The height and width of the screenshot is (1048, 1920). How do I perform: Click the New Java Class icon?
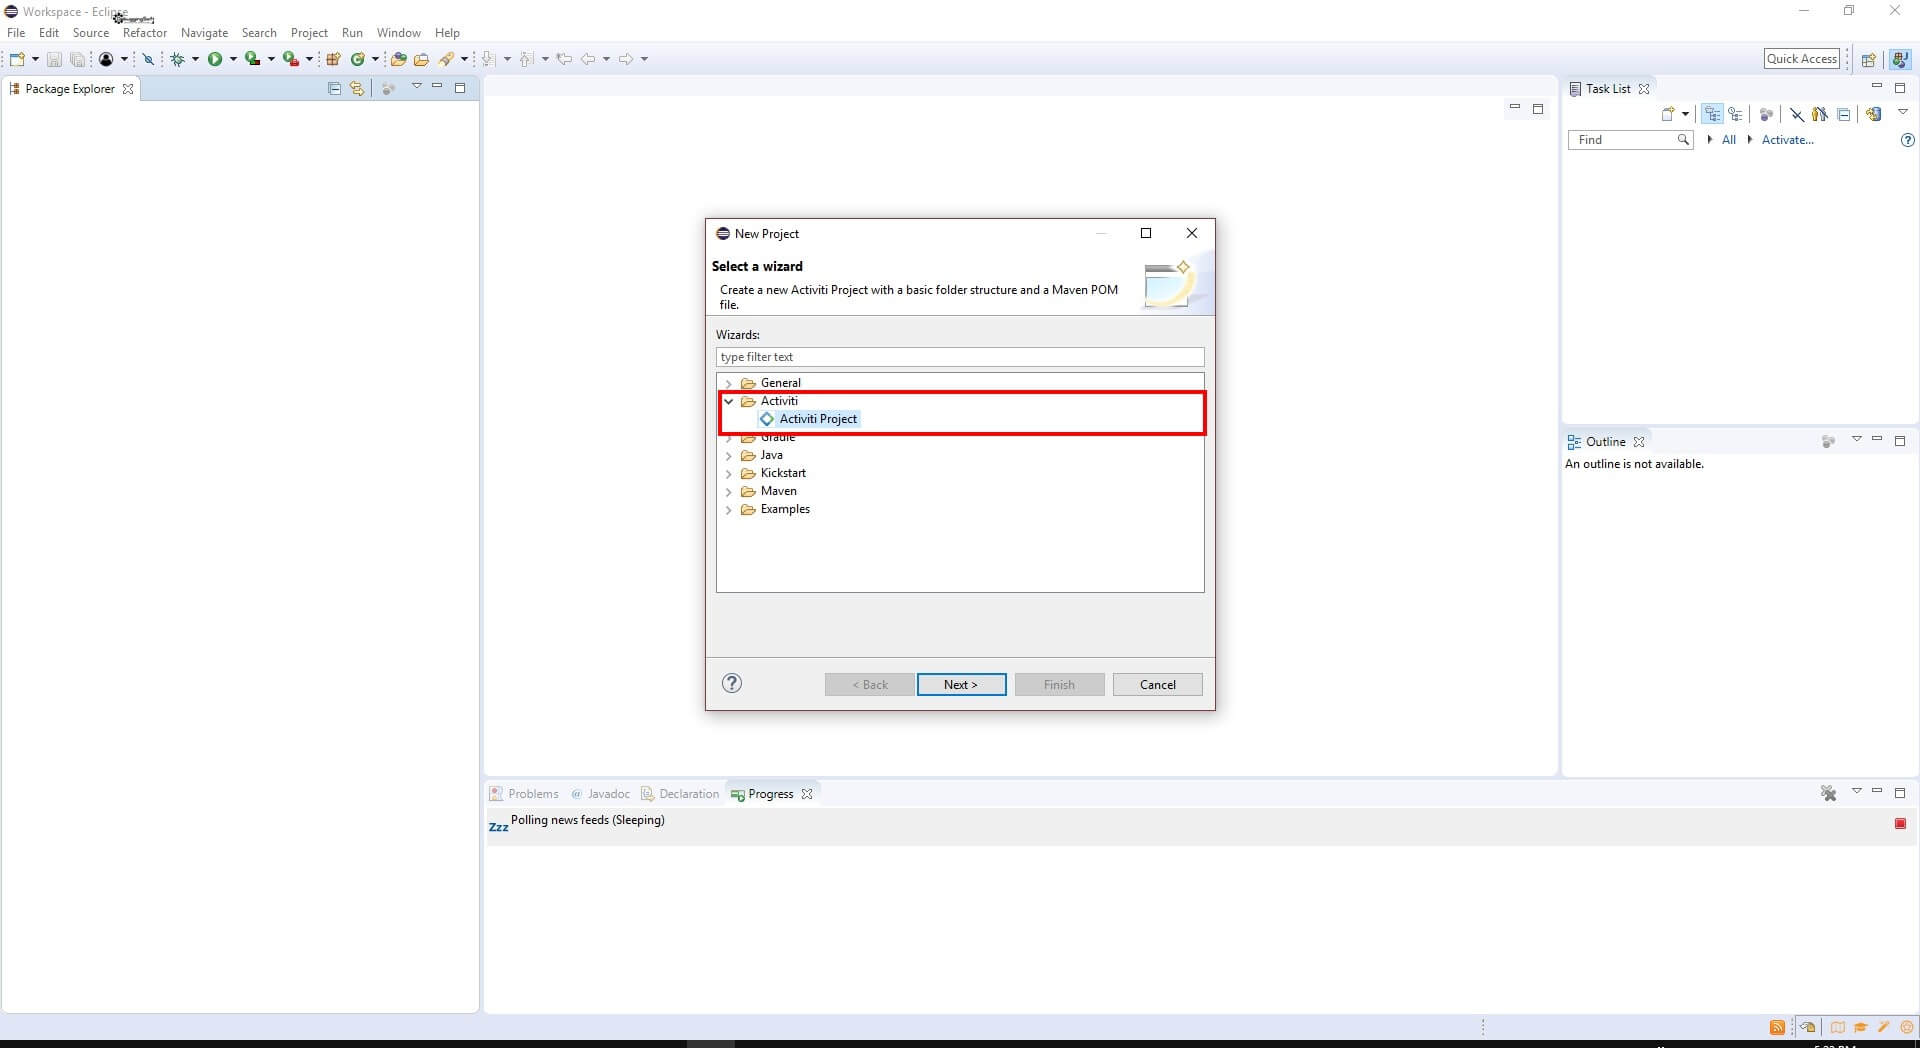click(x=357, y=59)
